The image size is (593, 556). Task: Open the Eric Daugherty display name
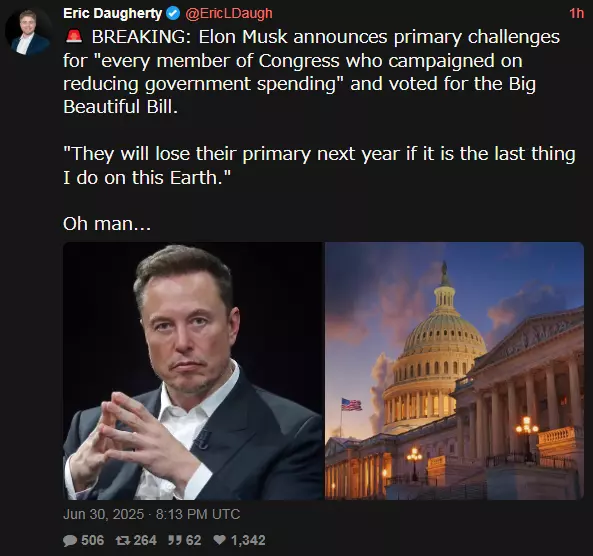coord(113,14)
